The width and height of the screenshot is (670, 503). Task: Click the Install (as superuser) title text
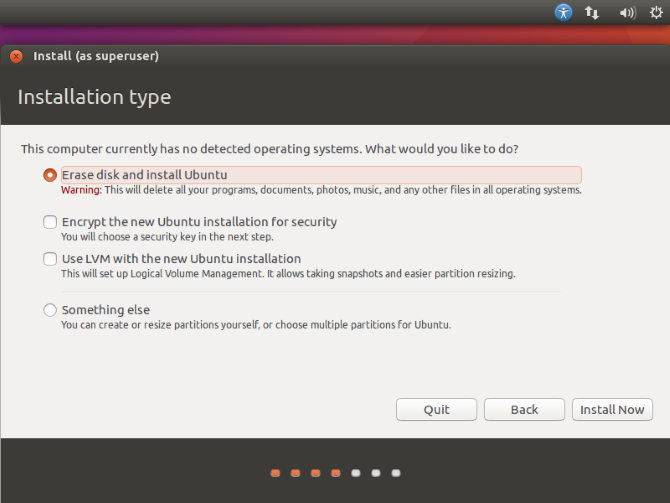point(96,56)
